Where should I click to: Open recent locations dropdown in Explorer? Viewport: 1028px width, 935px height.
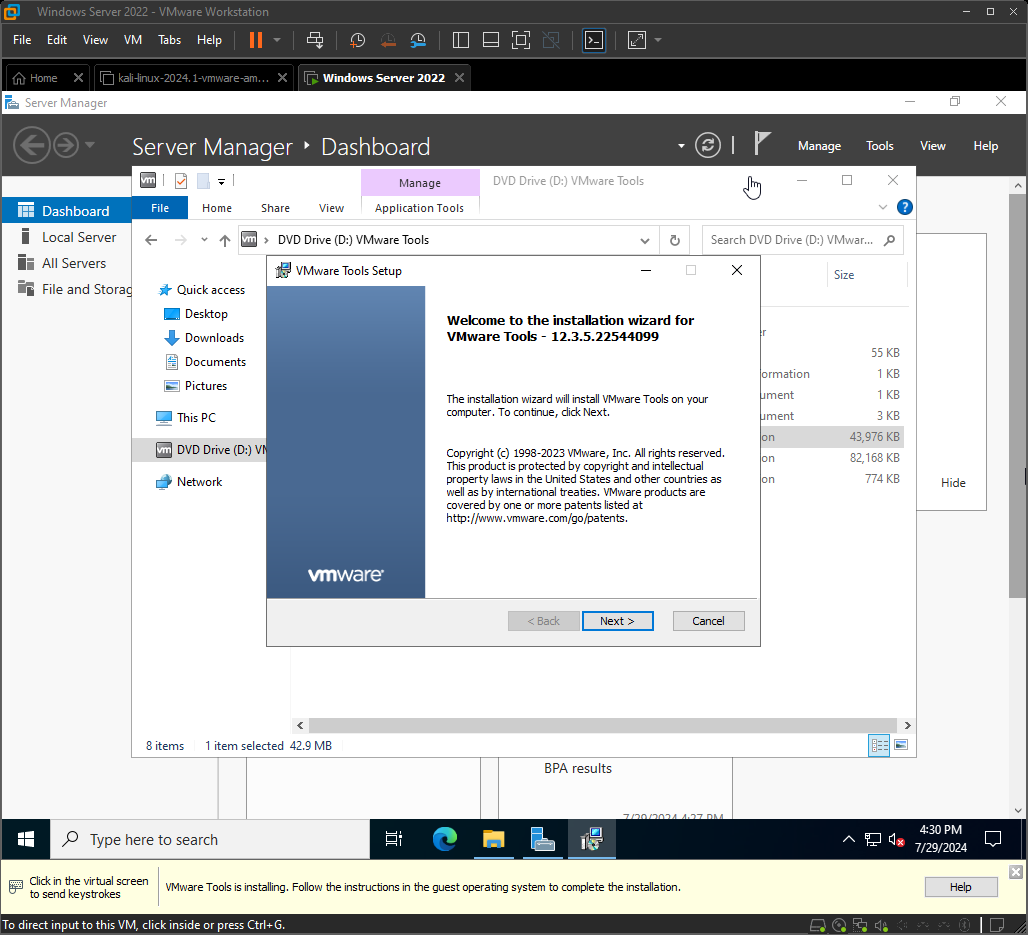point(205,240)
